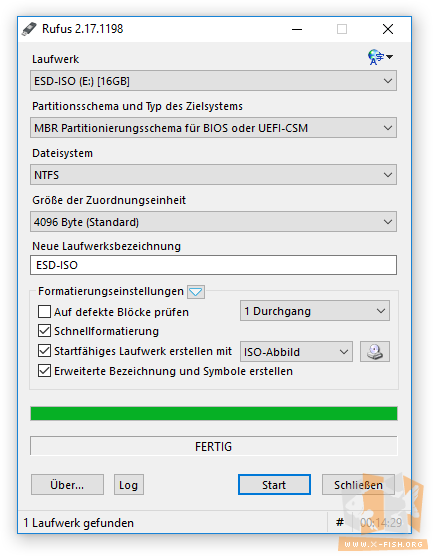Click the disc icon to select ISO image
Viewport: 433px width, 556px height.
click(374, 351)
